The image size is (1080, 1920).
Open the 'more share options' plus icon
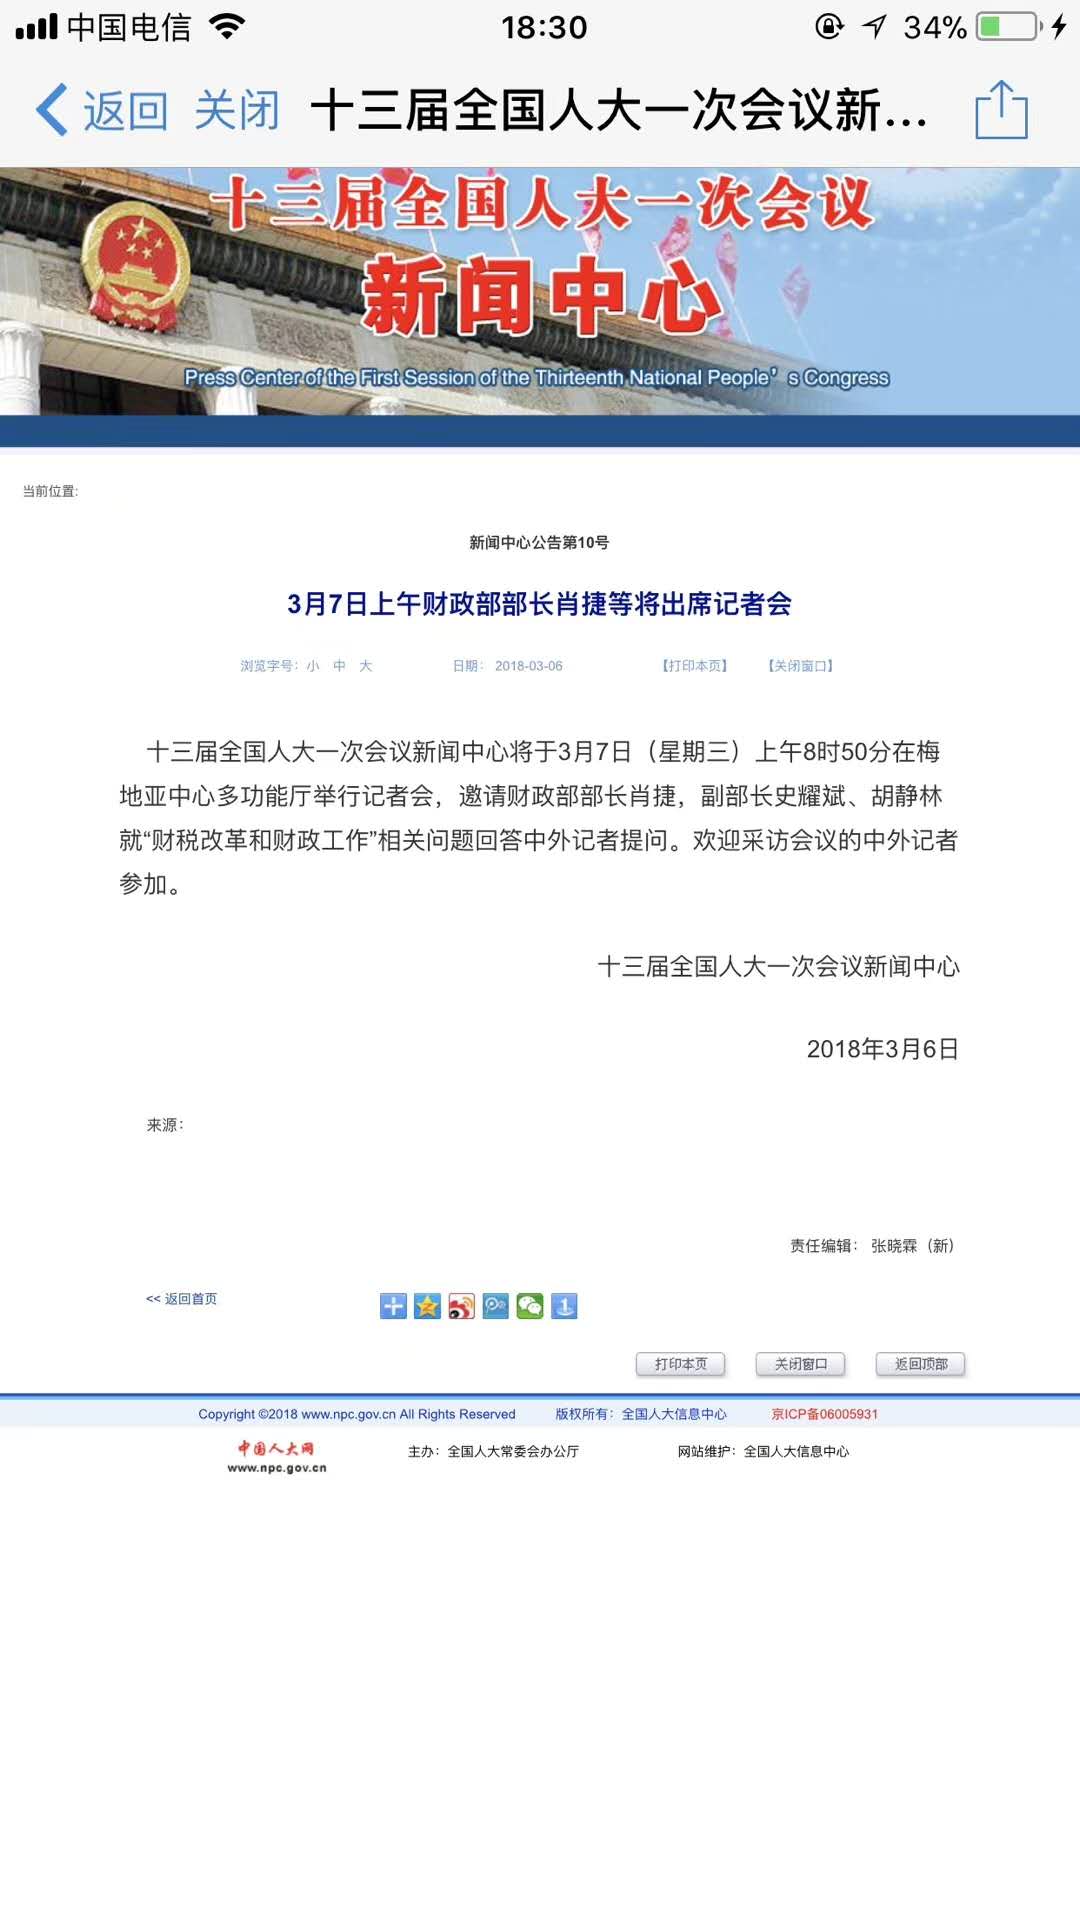pos(393,1306)
